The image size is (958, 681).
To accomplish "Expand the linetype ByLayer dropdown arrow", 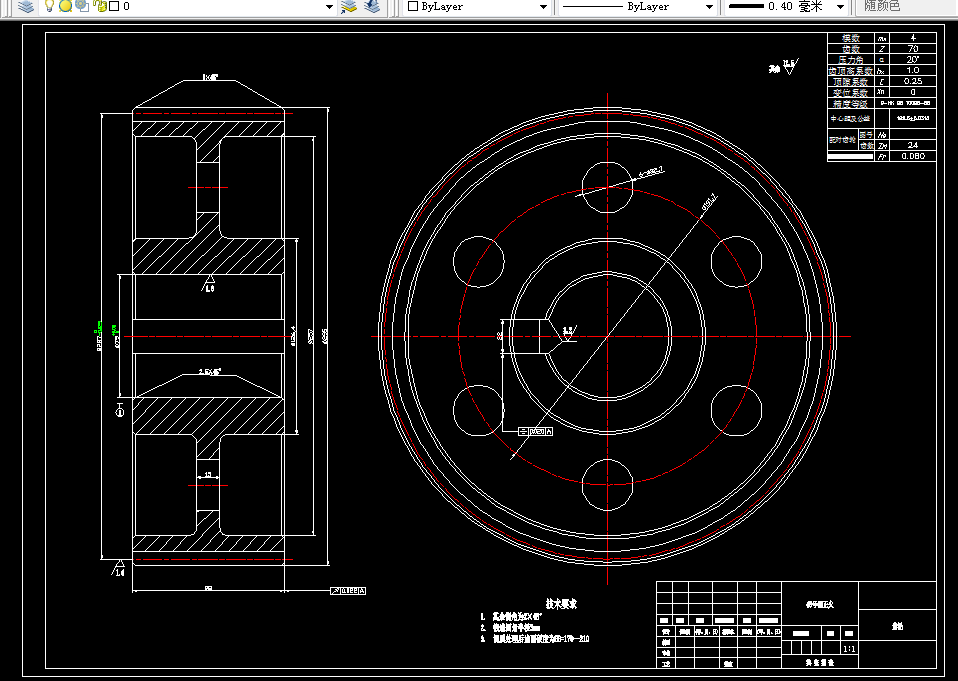I will pyautogui.click(x=709, y=7).
